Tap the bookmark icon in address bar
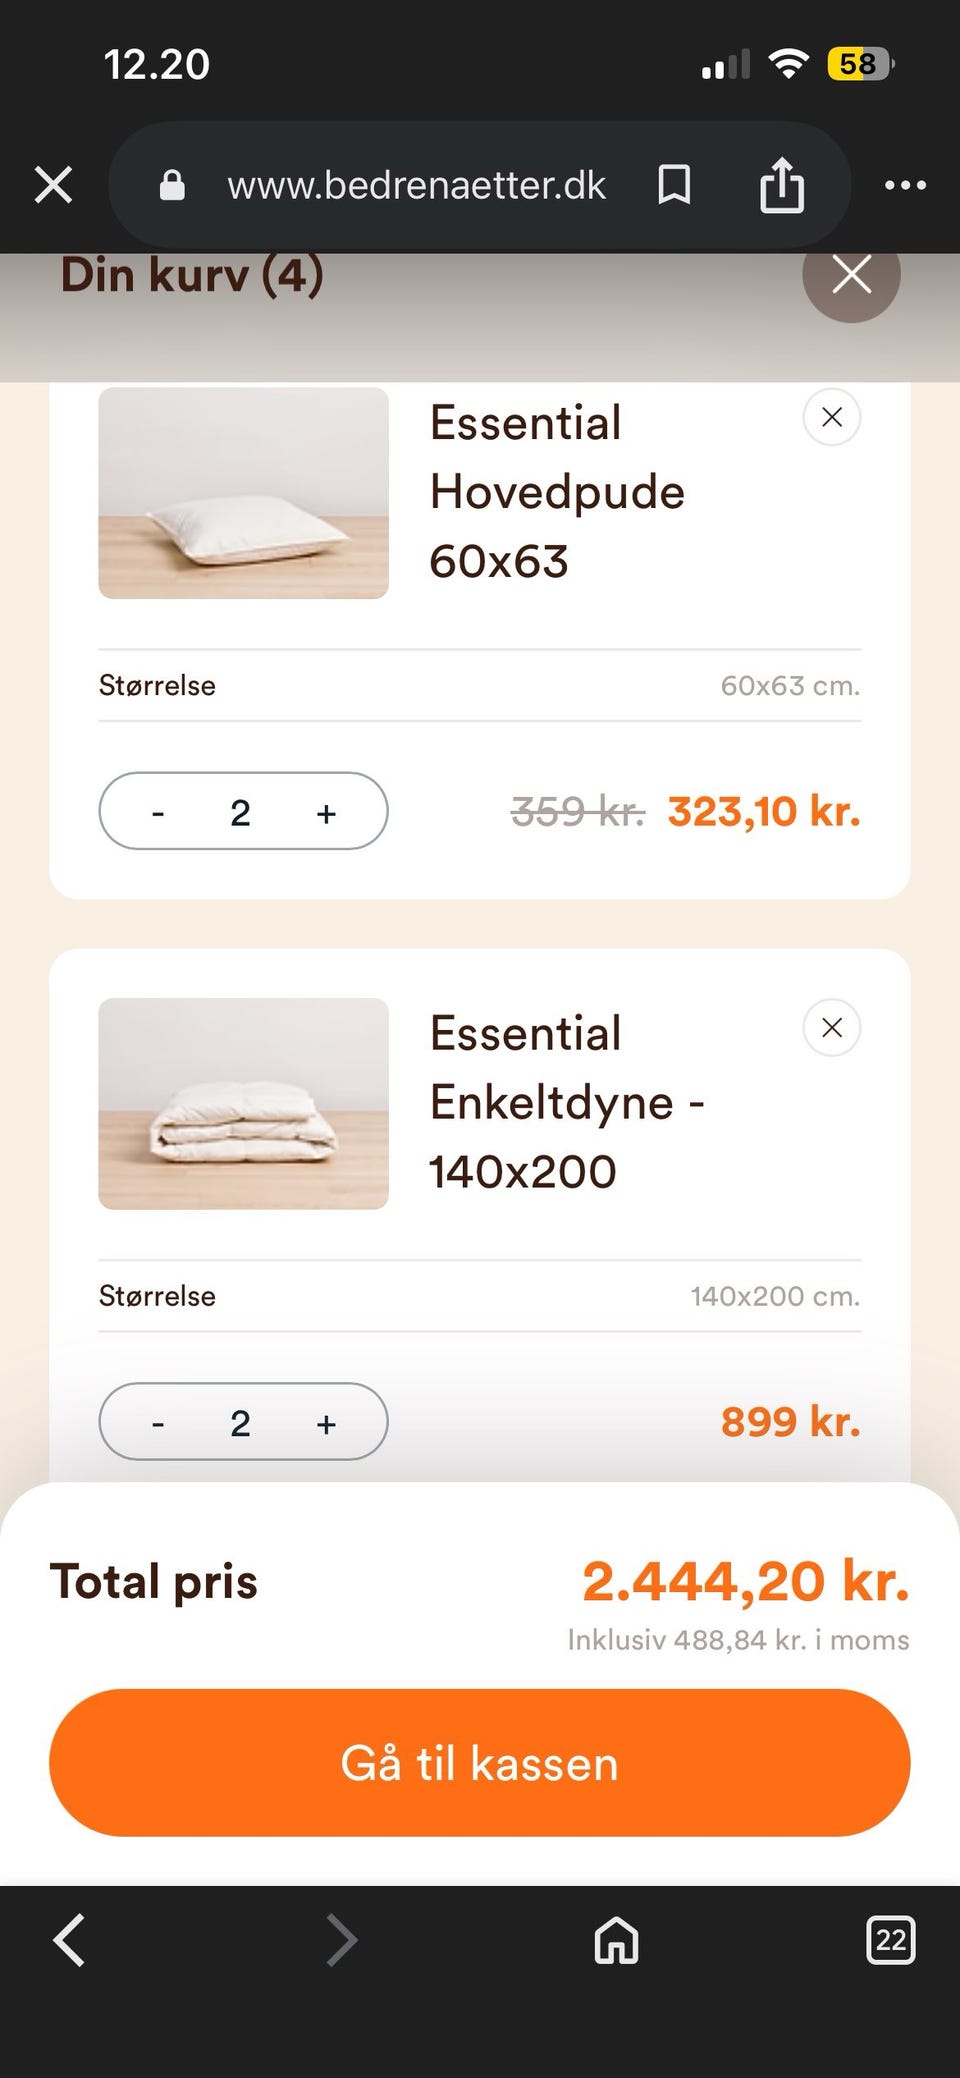 click(x=673, y=185)
